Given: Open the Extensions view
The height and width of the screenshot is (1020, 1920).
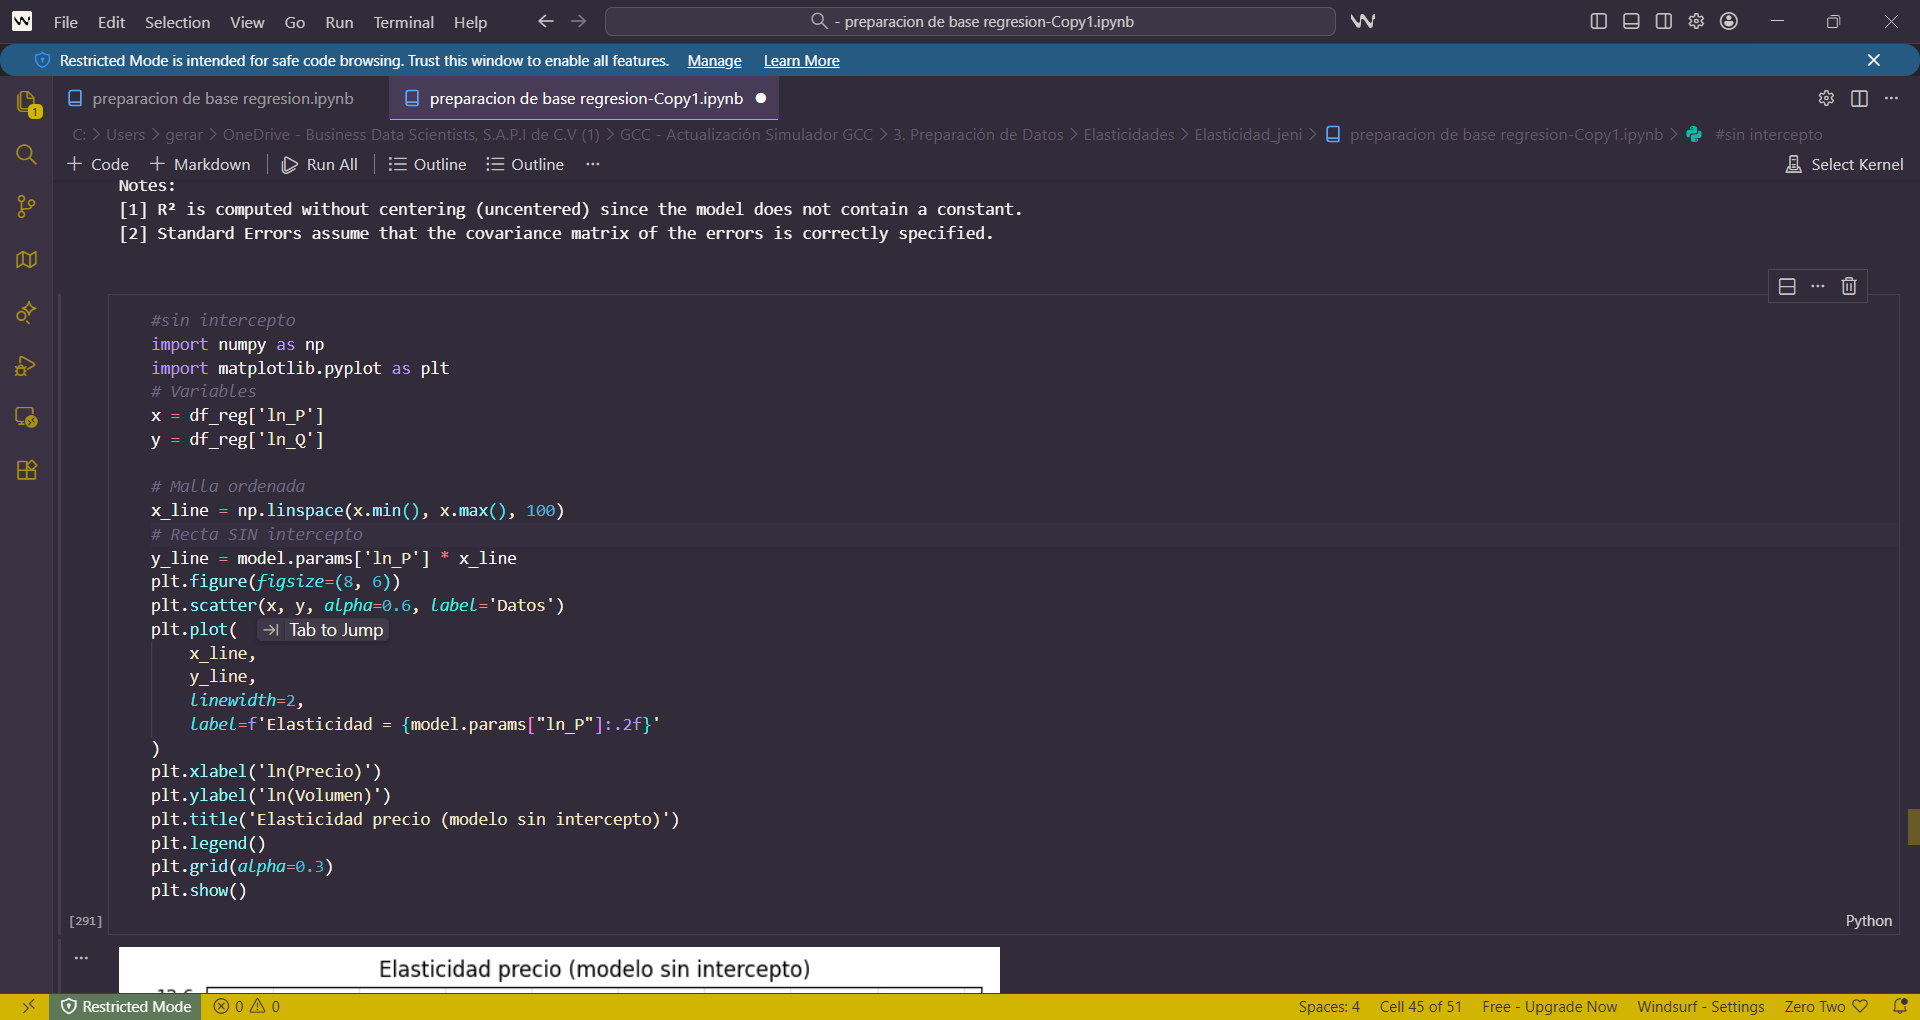Looking at the screenshot, I should [27, 470].
